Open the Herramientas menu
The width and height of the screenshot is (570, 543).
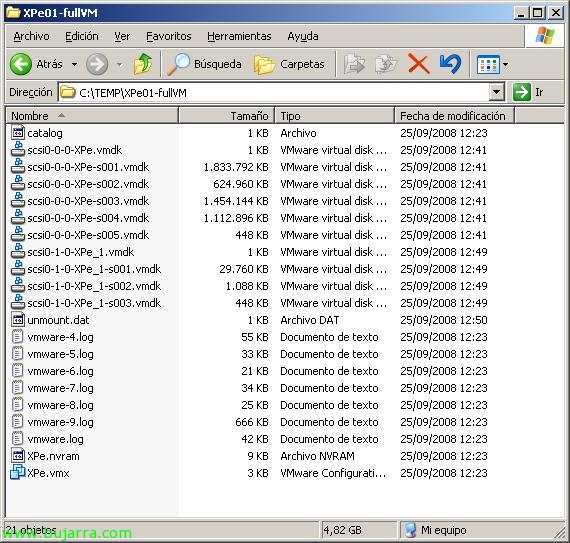(239, 36)
